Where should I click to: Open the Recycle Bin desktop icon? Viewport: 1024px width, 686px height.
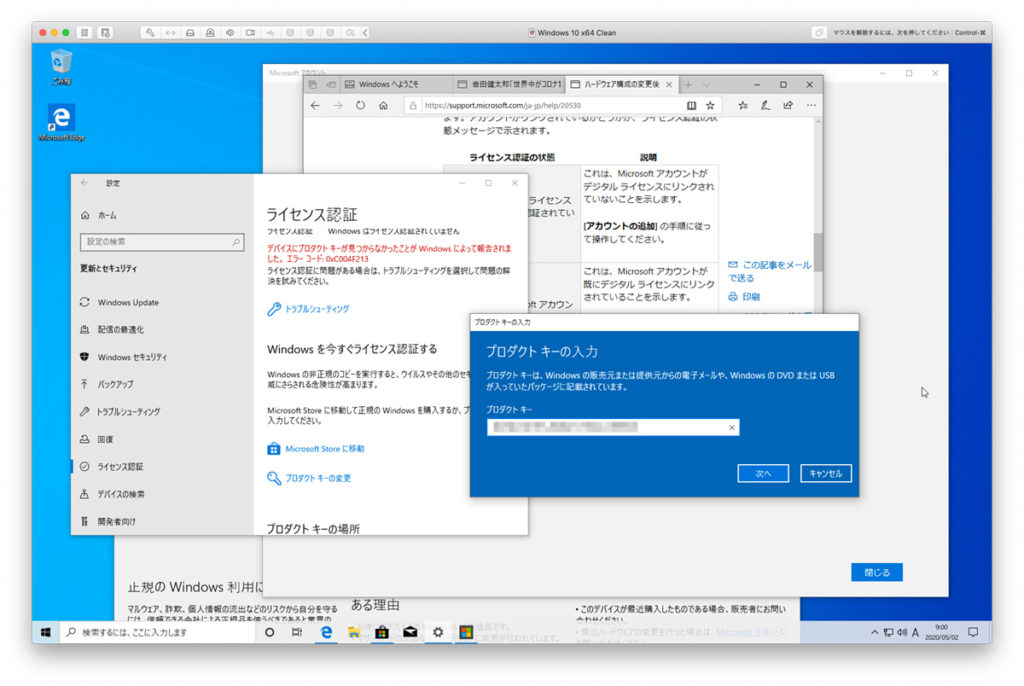point(61,66)
